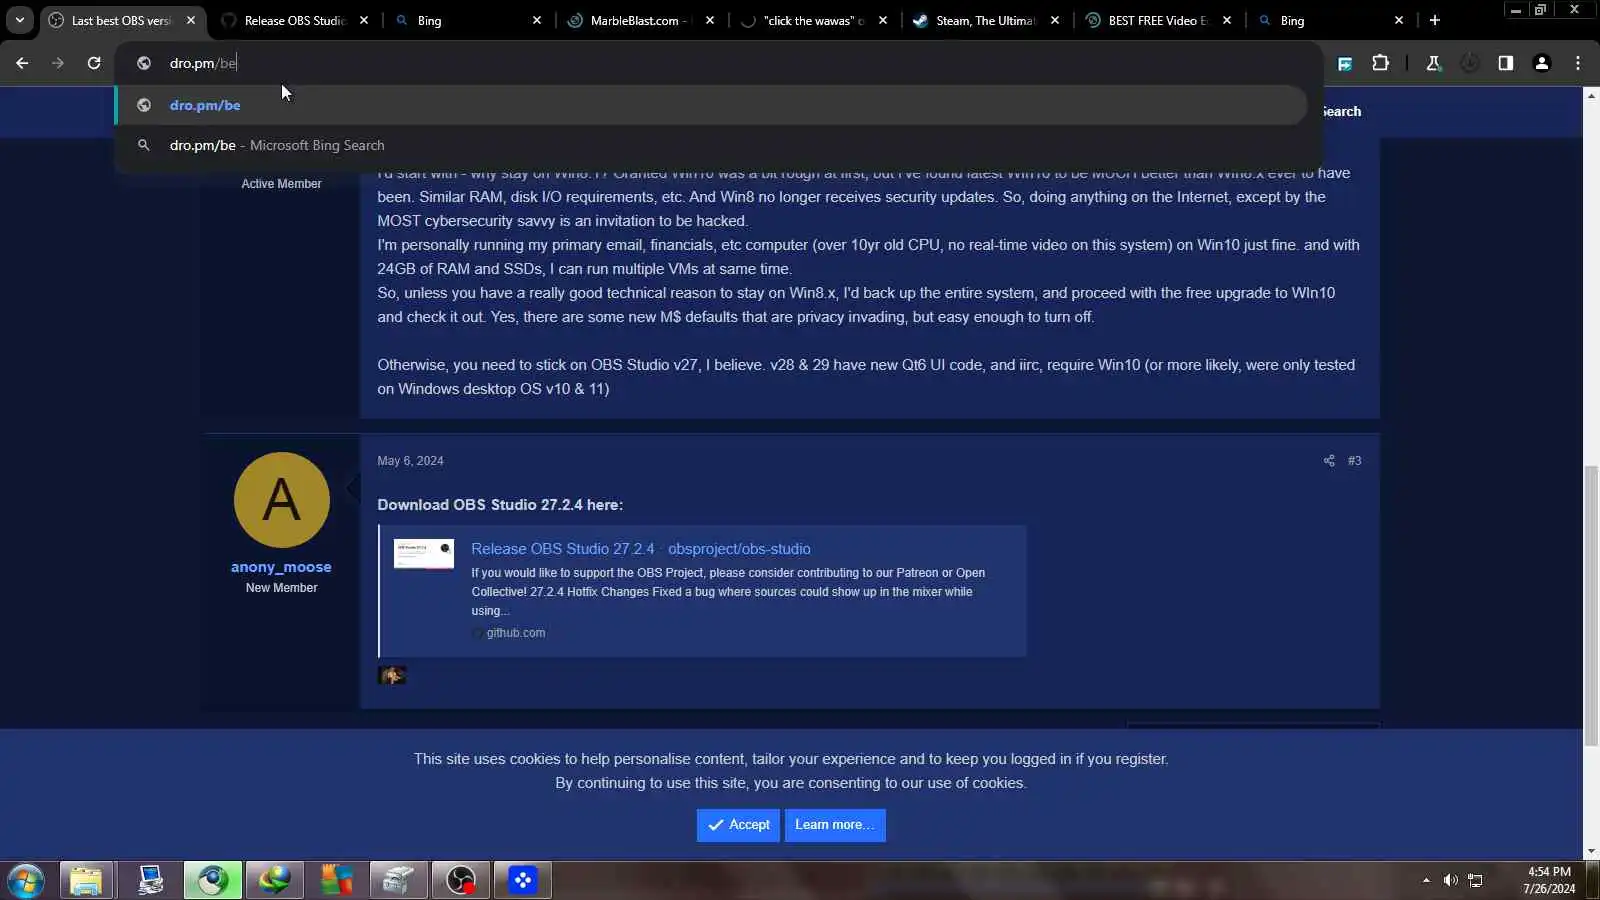Image resolution: width=1600 pixels, height=900 pixels.
Task: Click the "Active Member" user title
Action: click(x=281, y=184)
